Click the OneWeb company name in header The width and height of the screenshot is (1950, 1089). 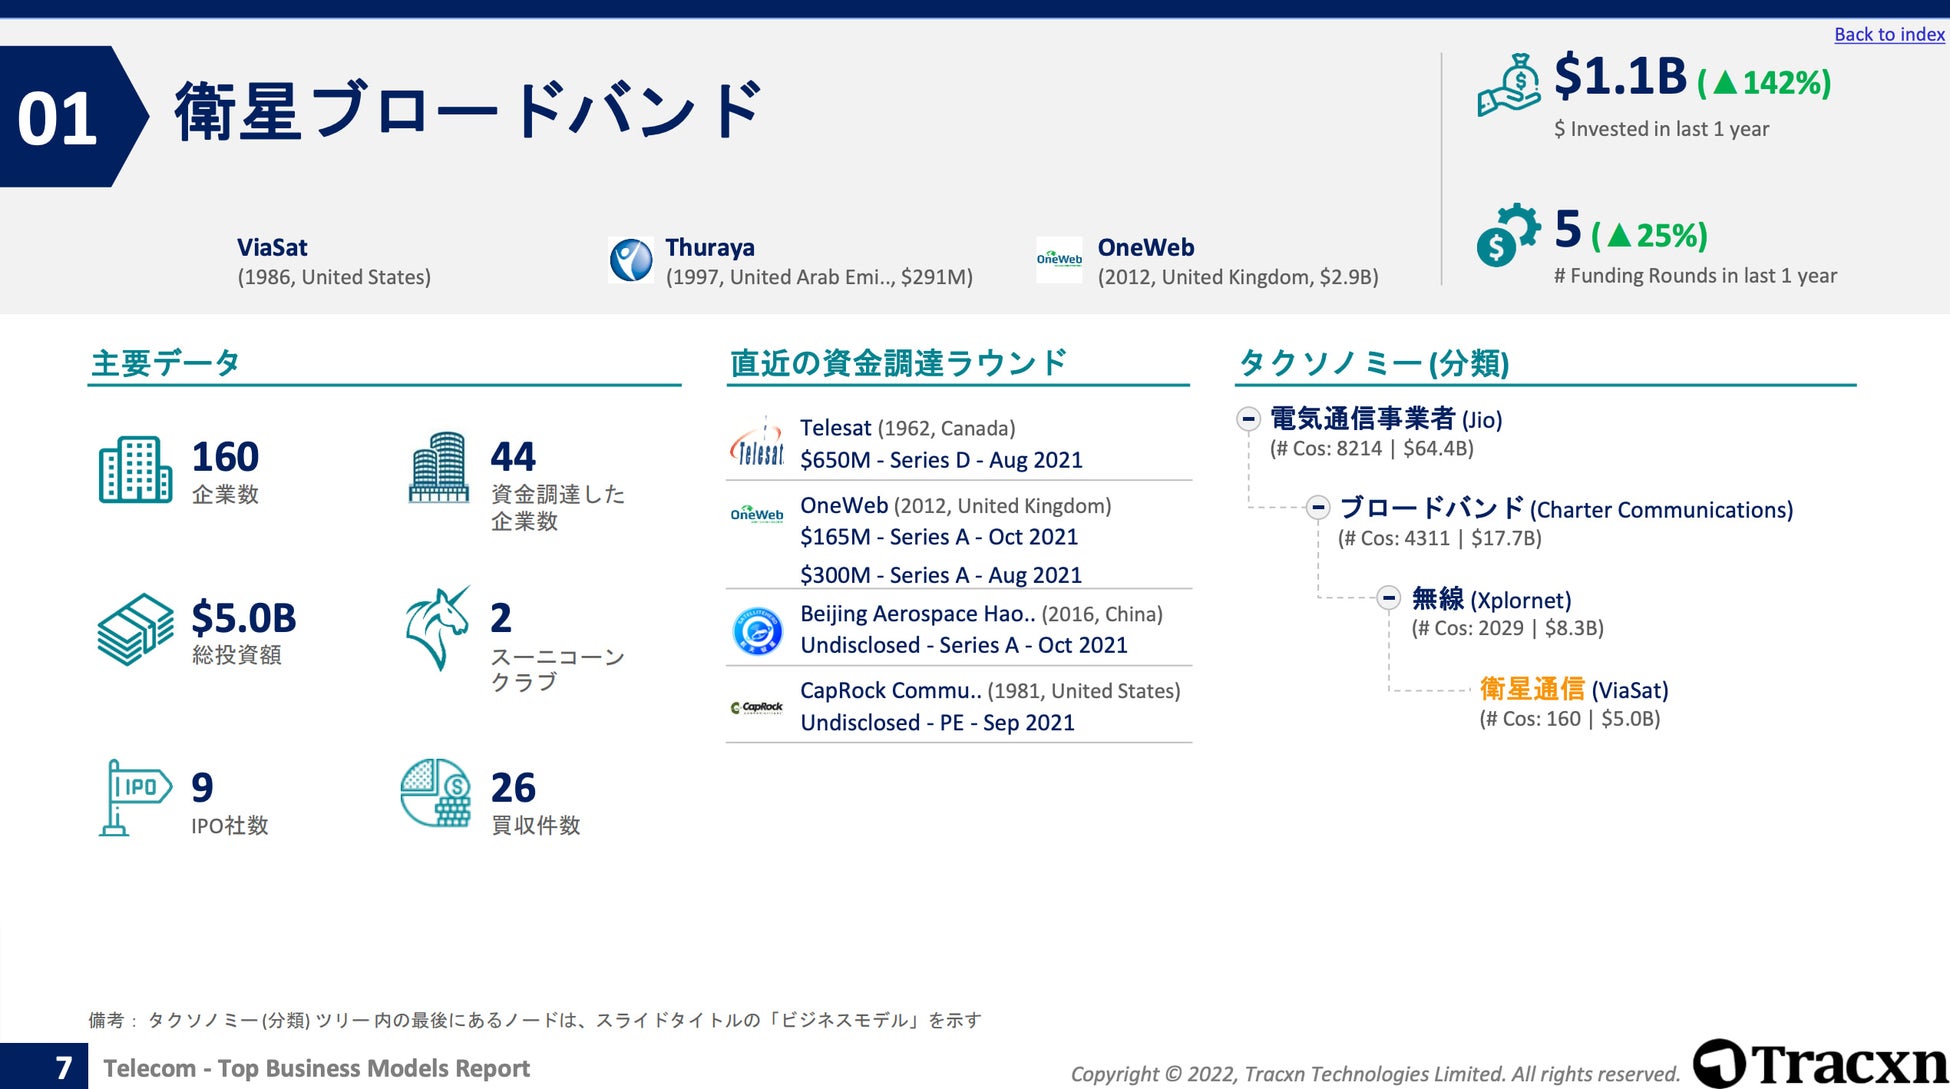click(1145, 247)
